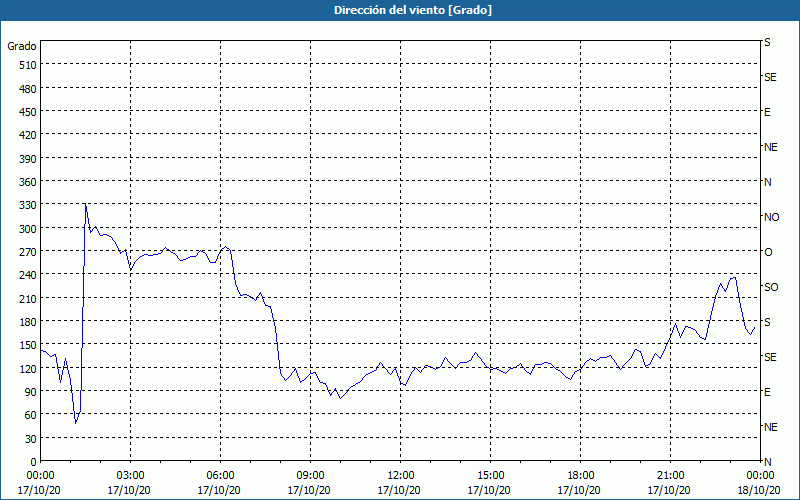Click the "18:00" time axis label

[581, 476]
